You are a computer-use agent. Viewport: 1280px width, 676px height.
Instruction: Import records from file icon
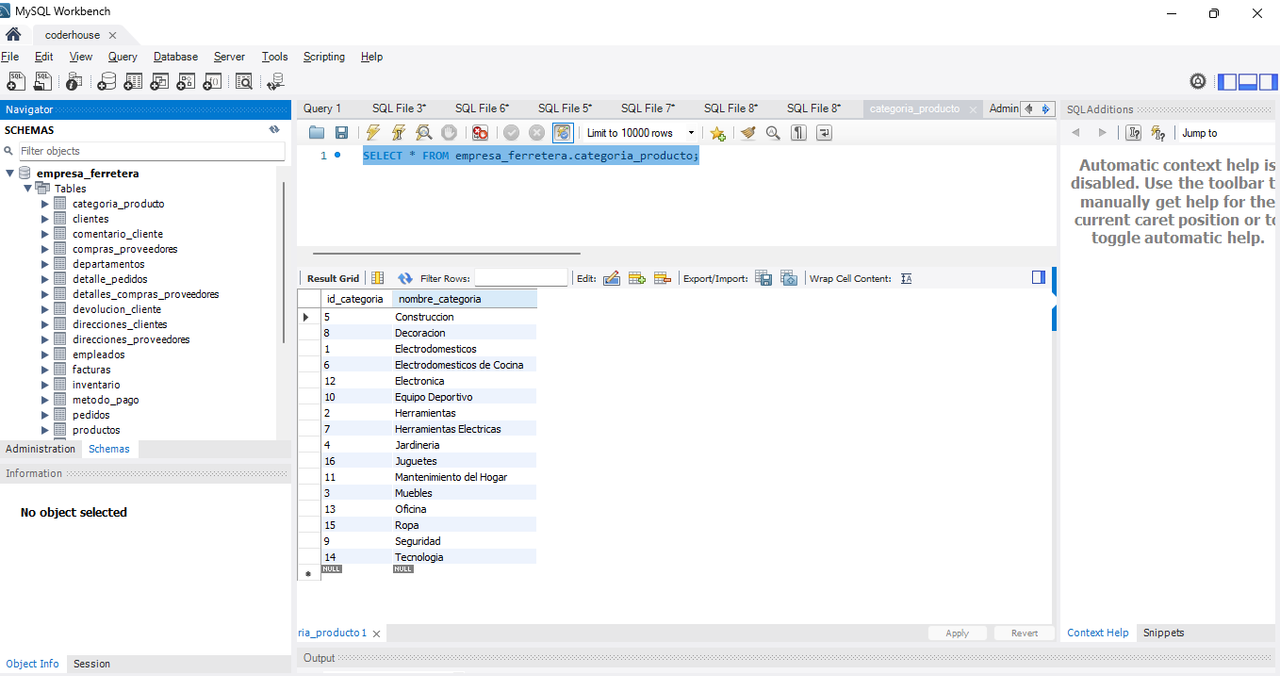[789, 278]
